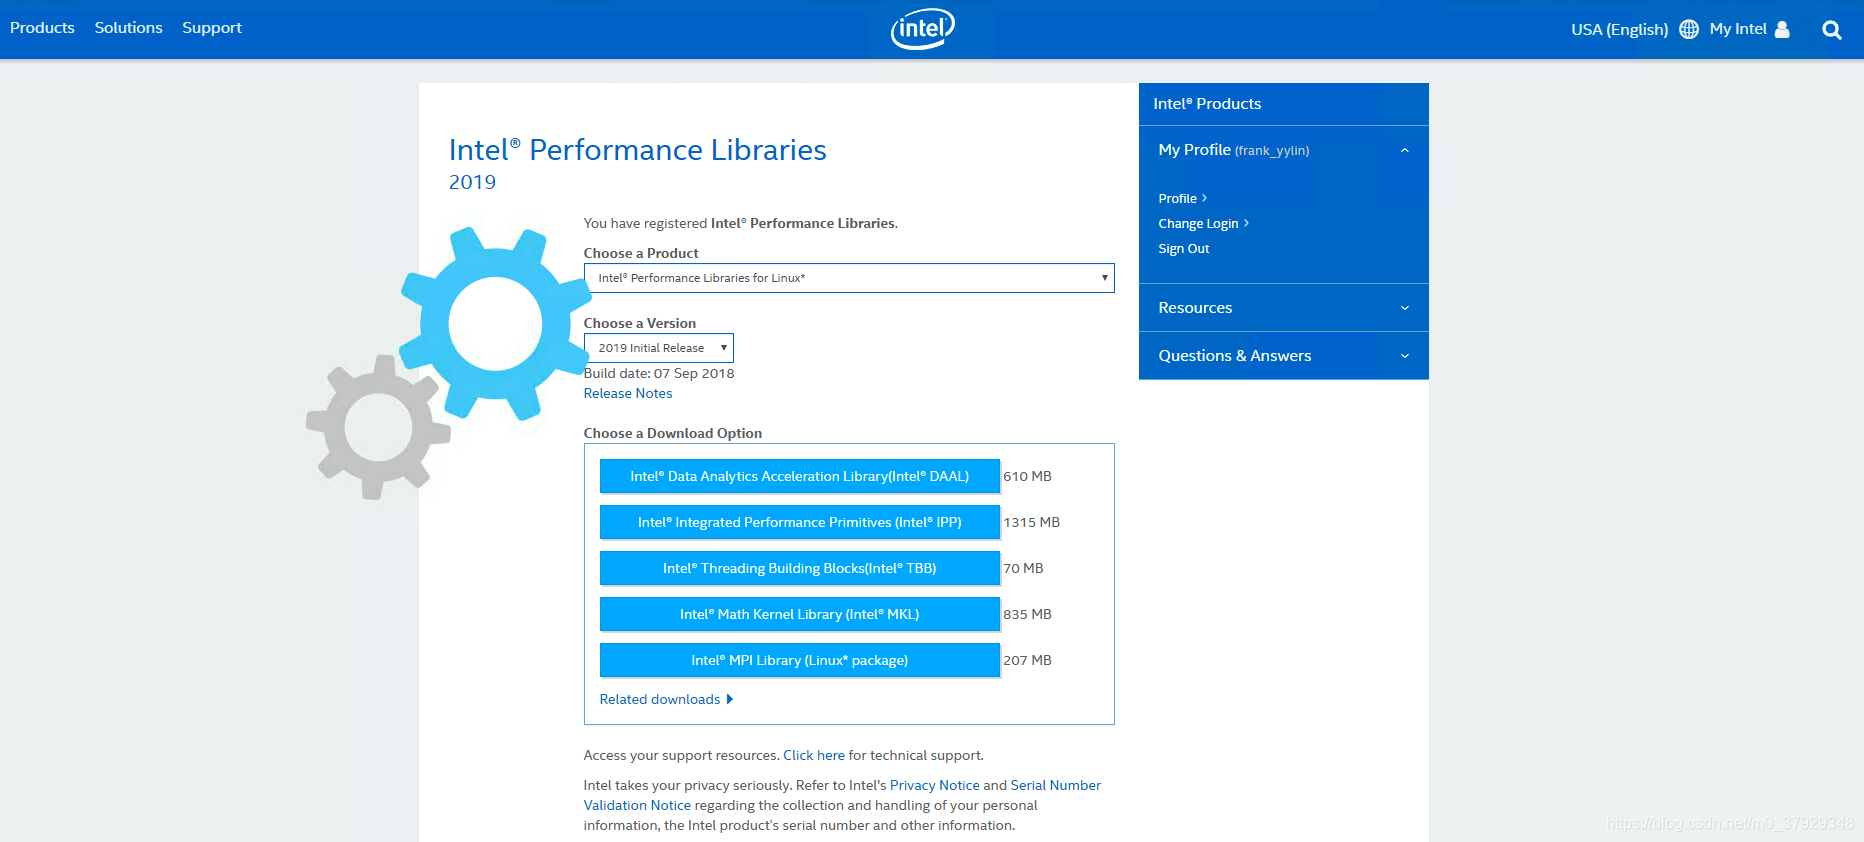Image resolution: width=1864 pixels, height=842 pixels.
Task: Click the Intel logo in the header
Action: pyautogui.click(x=922, y=29)
